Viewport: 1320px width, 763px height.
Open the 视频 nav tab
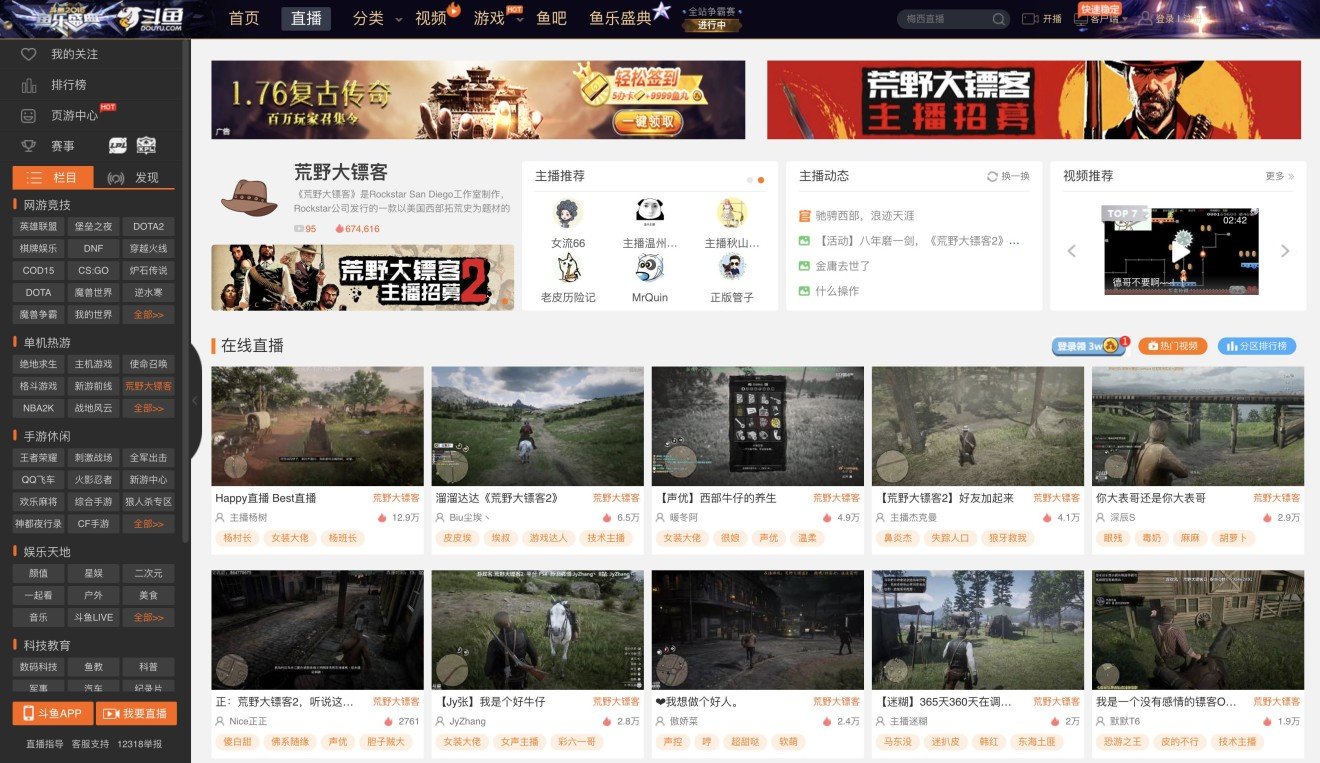pyautogui.click(x=431, y=18)
